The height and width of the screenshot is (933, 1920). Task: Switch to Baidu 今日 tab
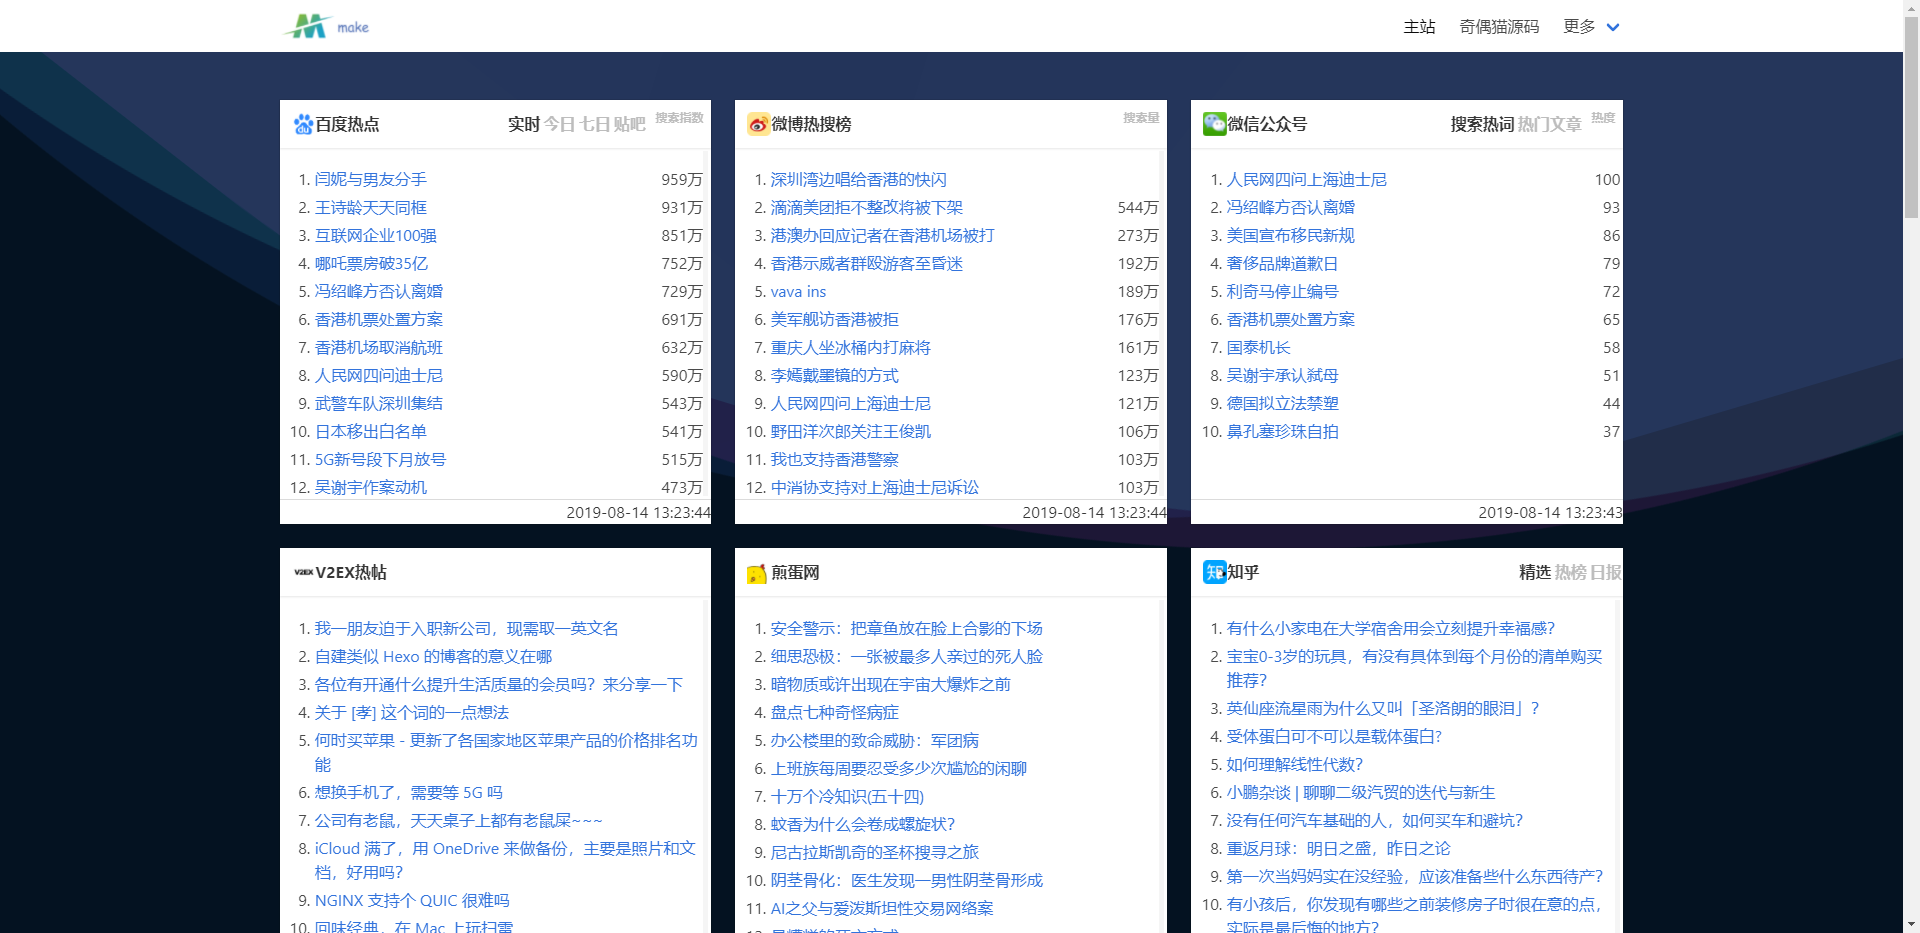[560, 124]
